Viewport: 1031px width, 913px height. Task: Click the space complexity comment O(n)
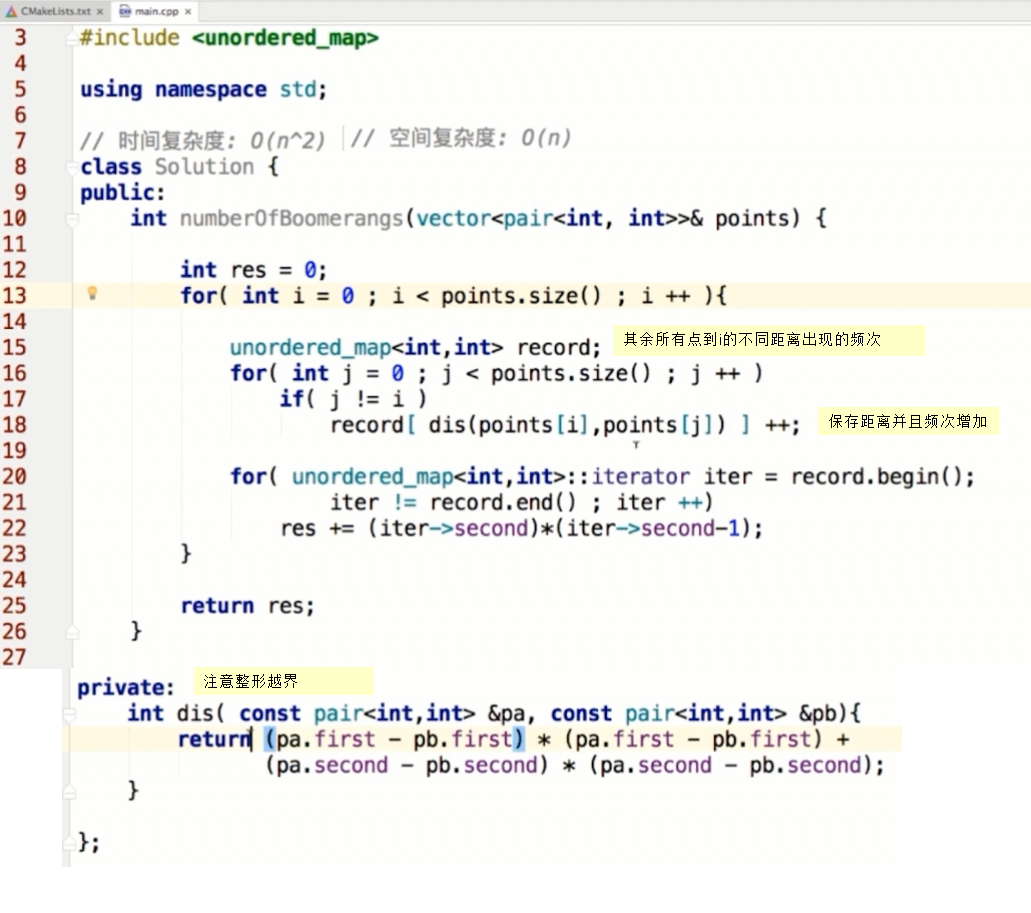461,139
